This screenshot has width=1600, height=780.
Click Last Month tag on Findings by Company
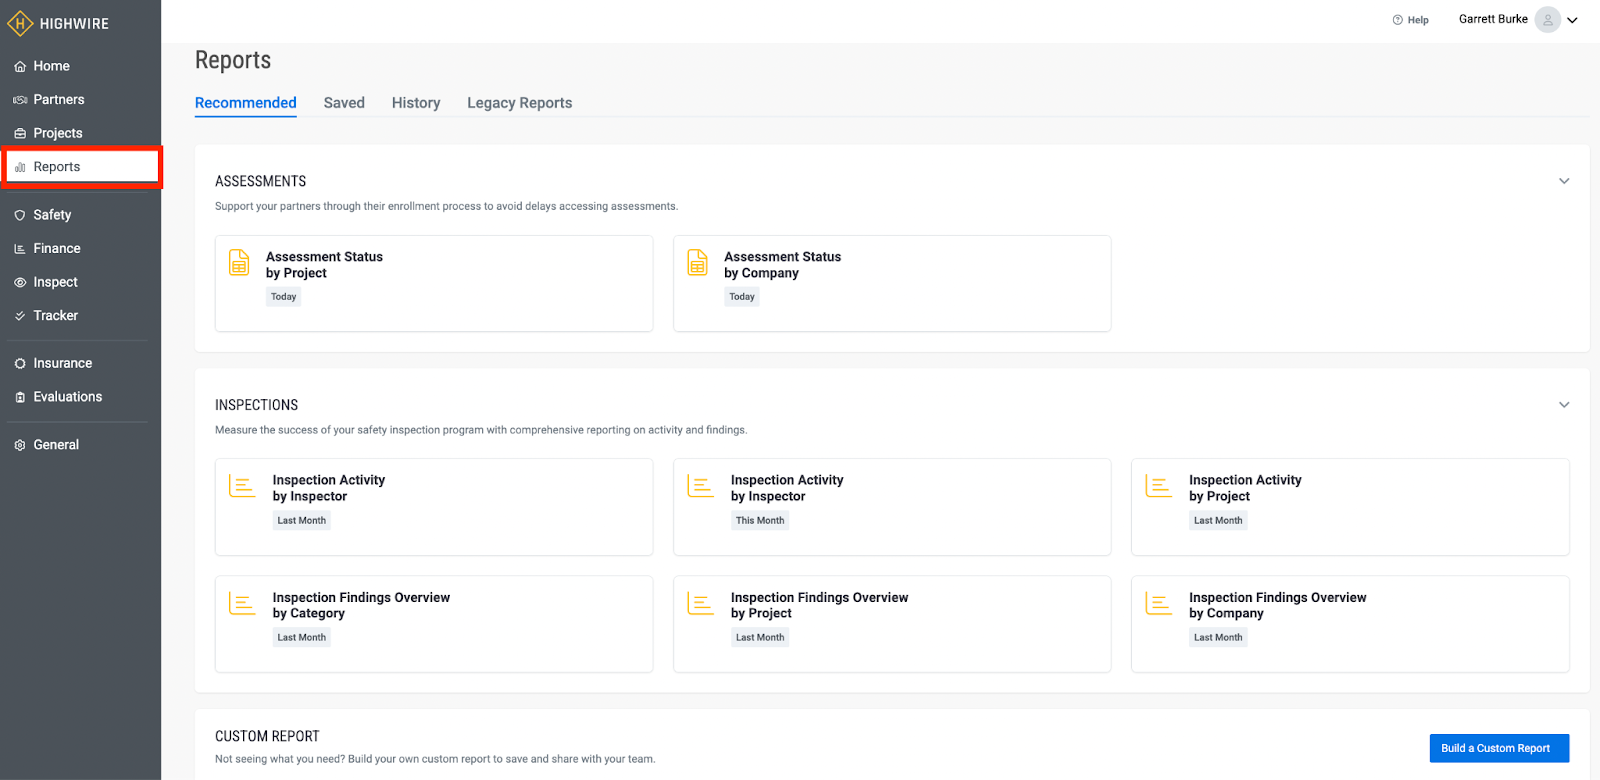(x=1218, y=638)
